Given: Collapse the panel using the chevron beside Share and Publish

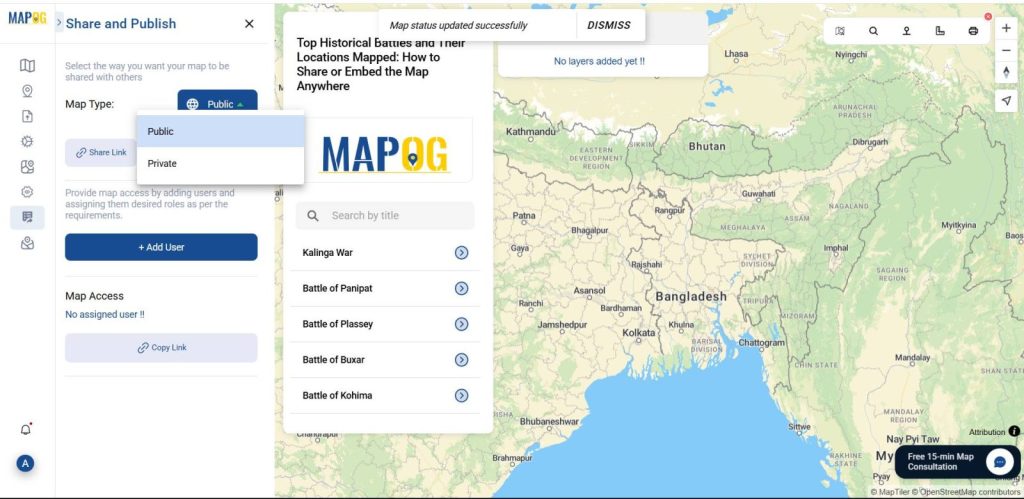Looking at the screenshot, I should click(x=59, y=23).
